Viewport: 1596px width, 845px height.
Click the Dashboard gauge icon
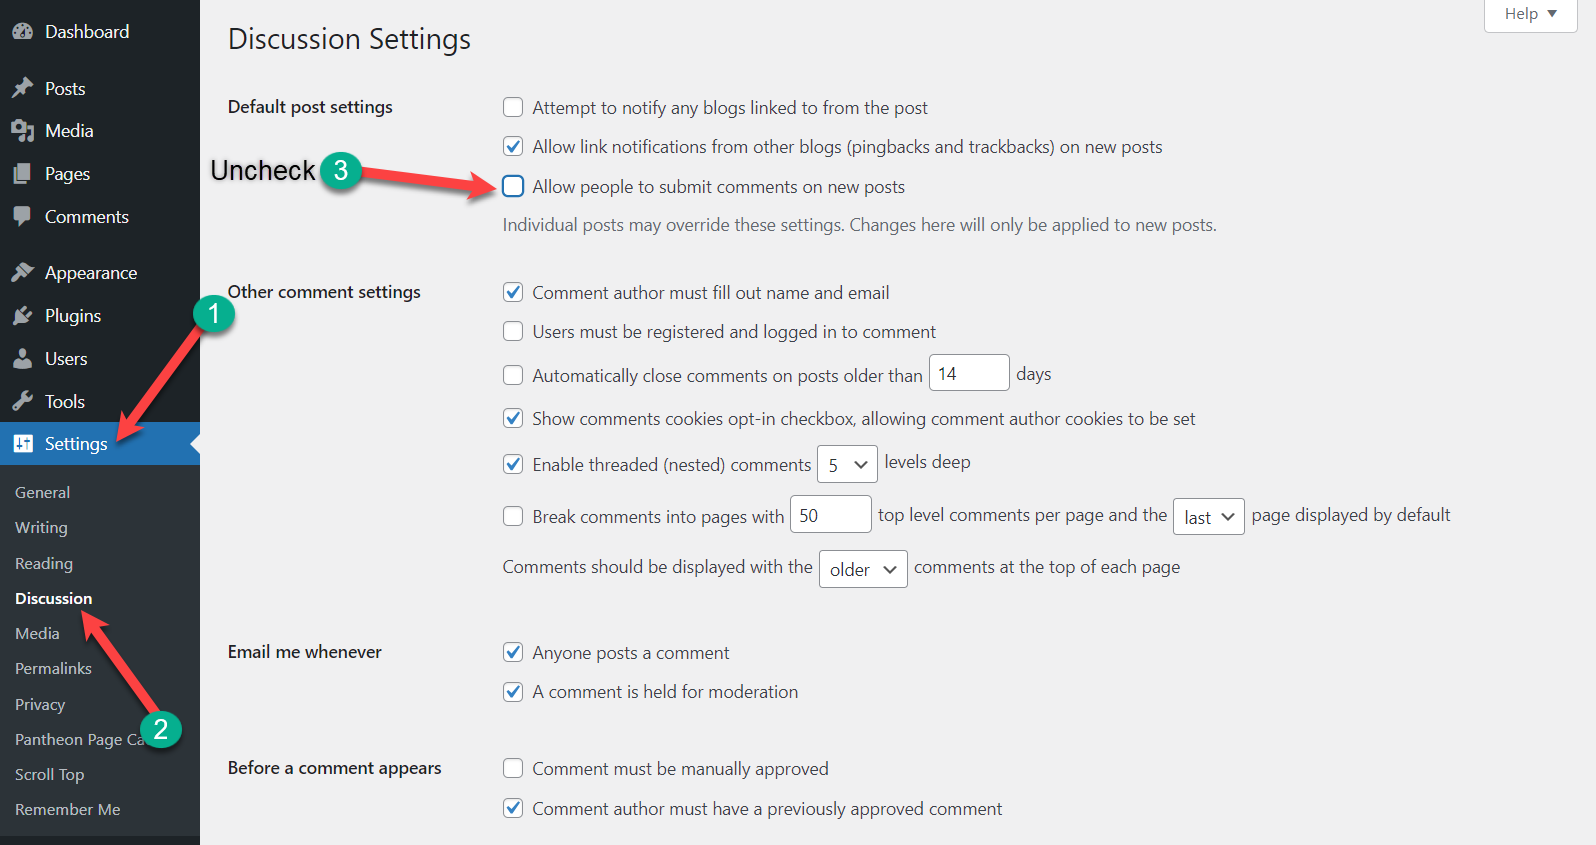point(22,32)
